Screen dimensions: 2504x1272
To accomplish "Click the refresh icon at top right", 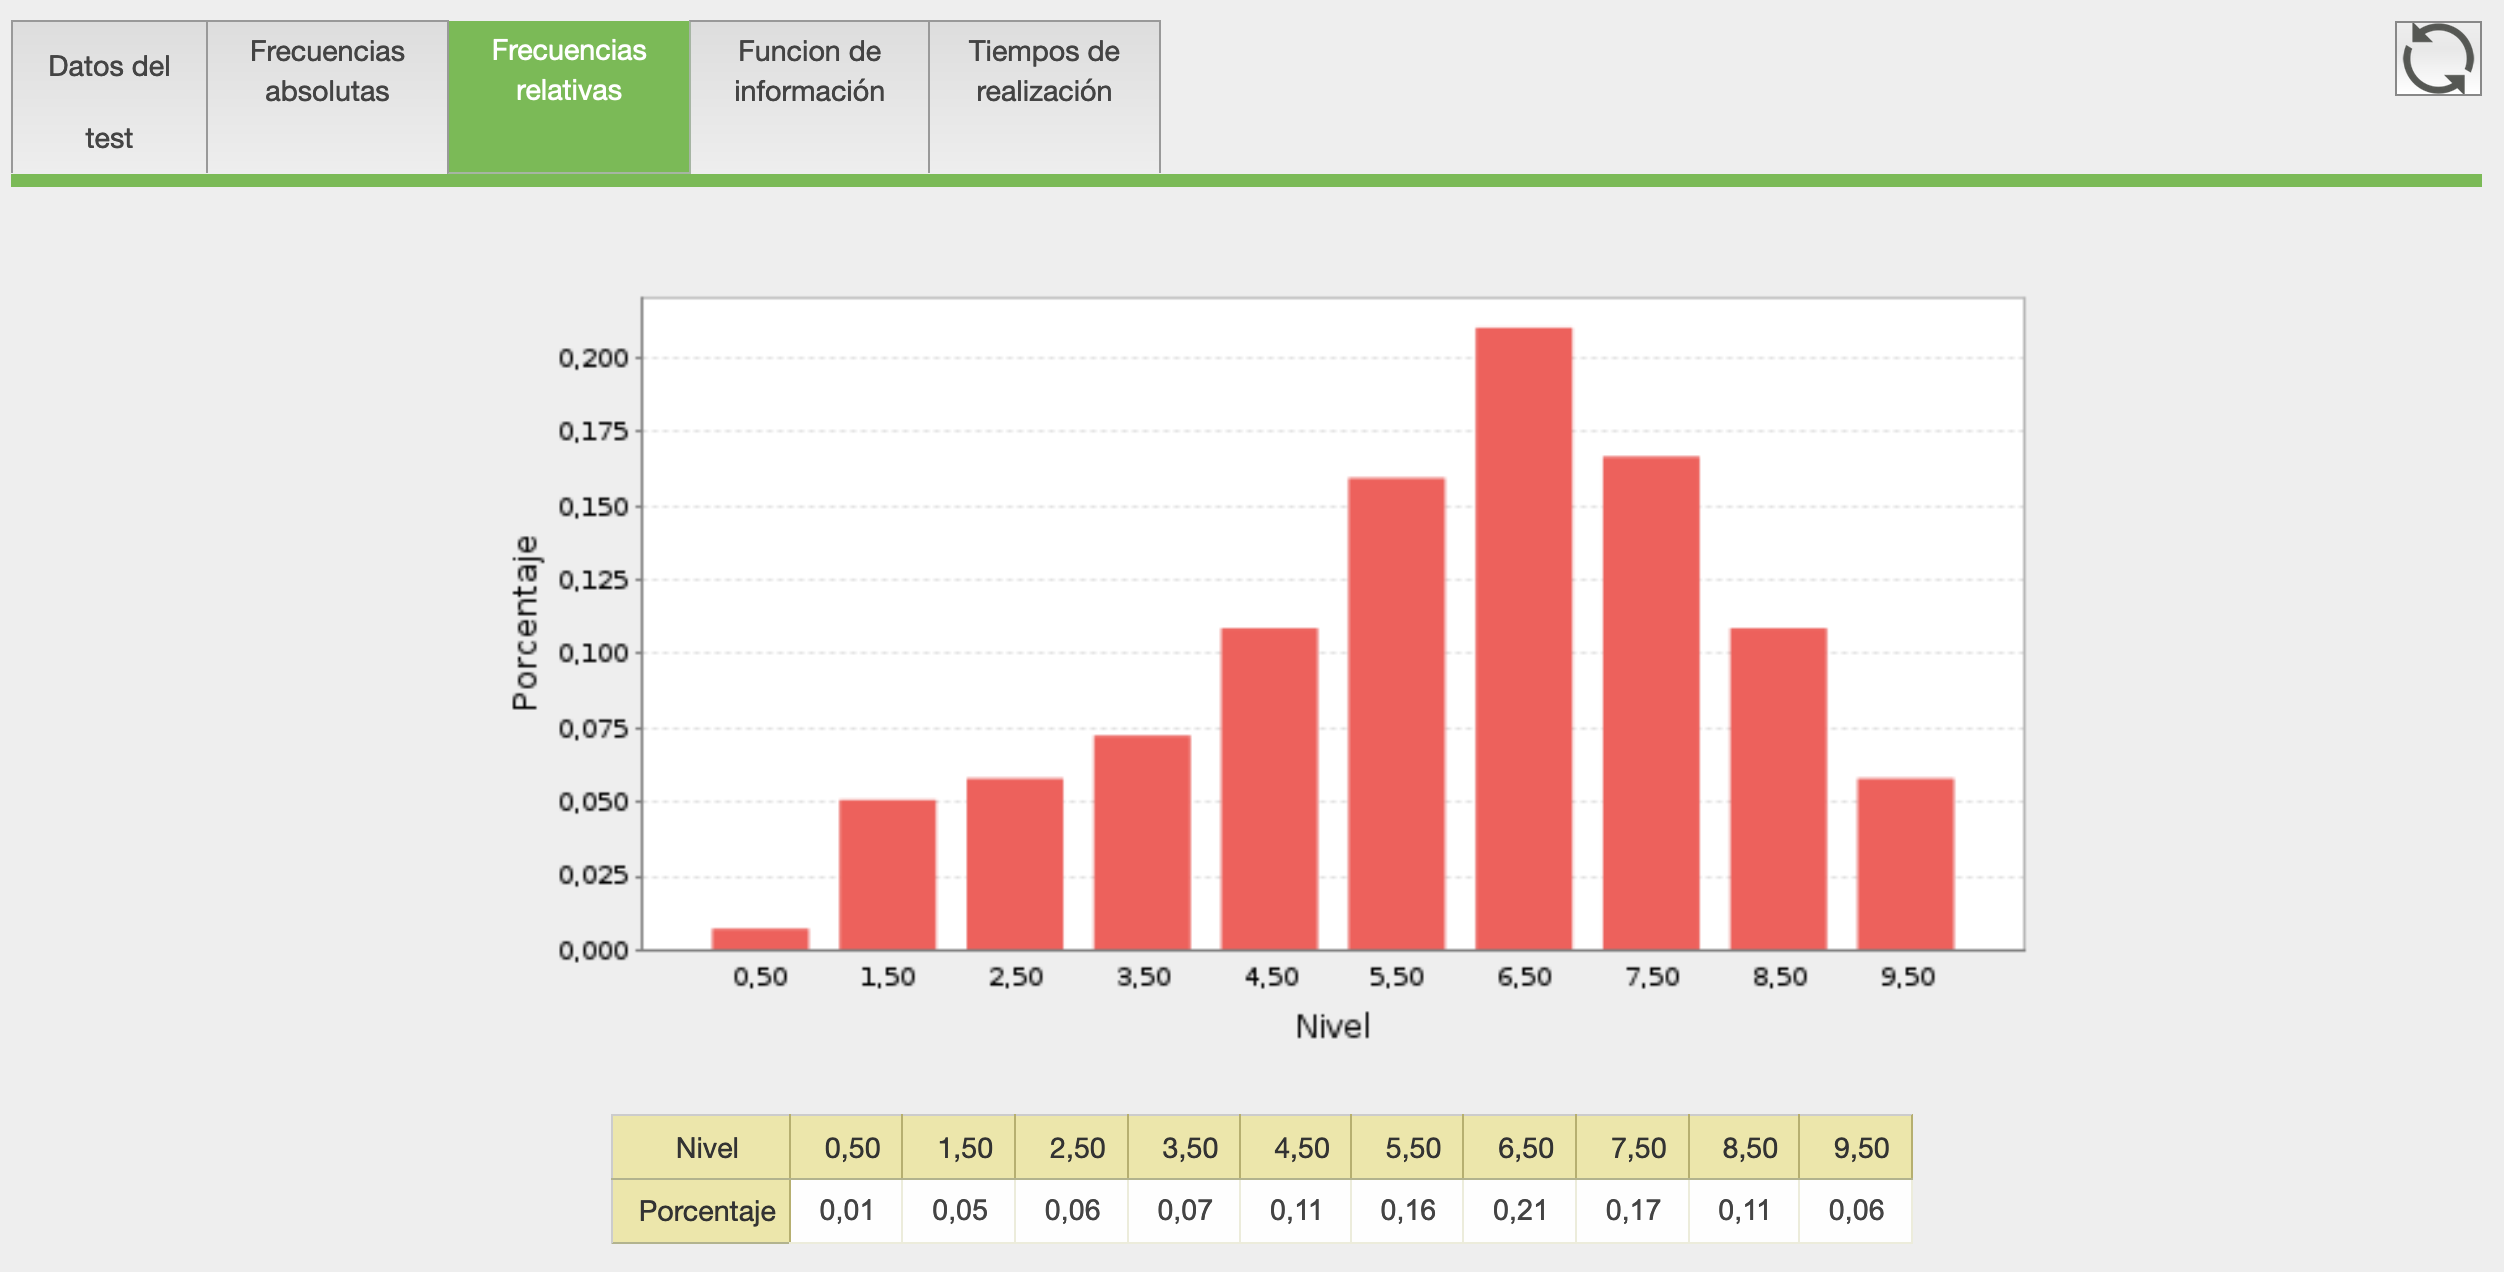I will click(2437, 59).
